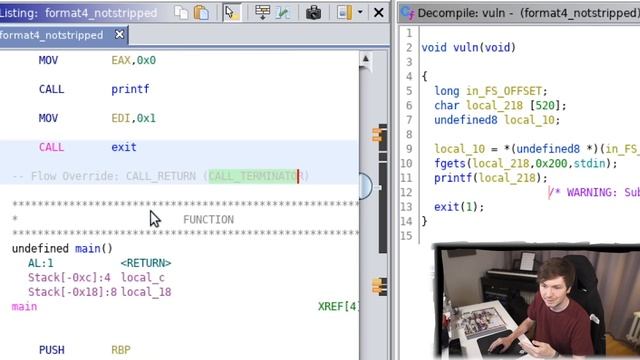Image resolution: width=640 pixels, height=360 pixels.
Task: Click 'AL:1' return storage entry
Action: (40, 263)
